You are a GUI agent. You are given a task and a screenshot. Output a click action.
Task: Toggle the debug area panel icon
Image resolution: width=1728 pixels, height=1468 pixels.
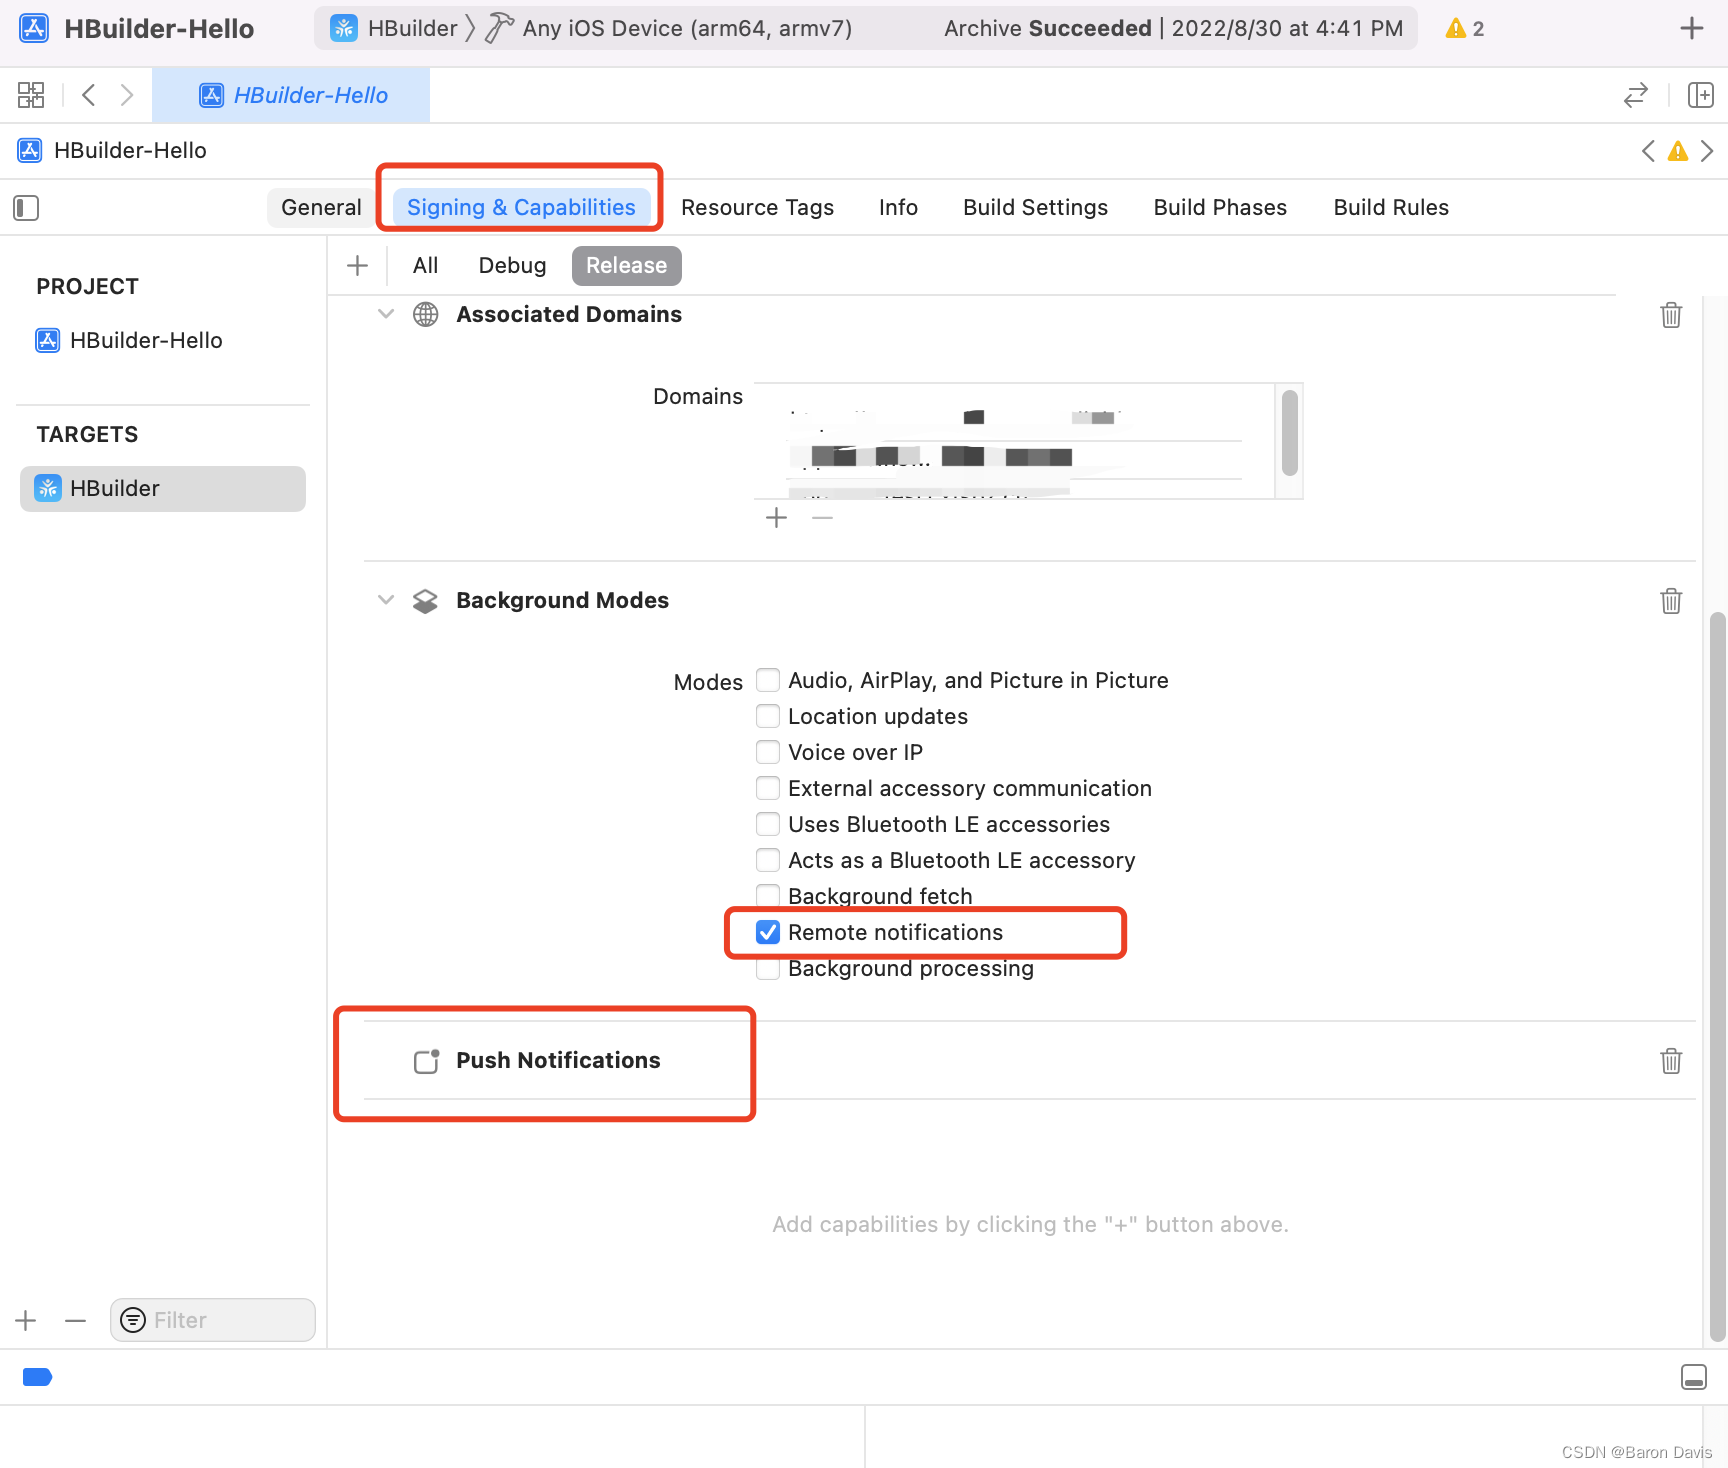[1694, 1377]
